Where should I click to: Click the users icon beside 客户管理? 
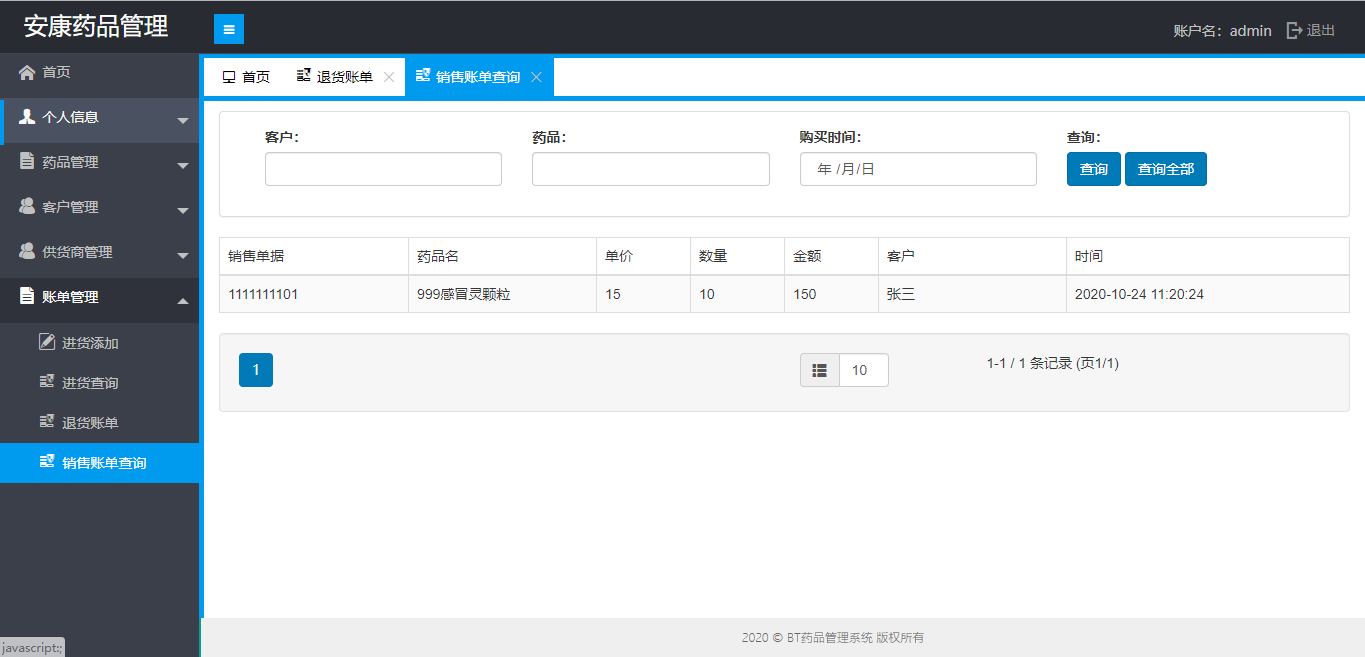[27, 206]
